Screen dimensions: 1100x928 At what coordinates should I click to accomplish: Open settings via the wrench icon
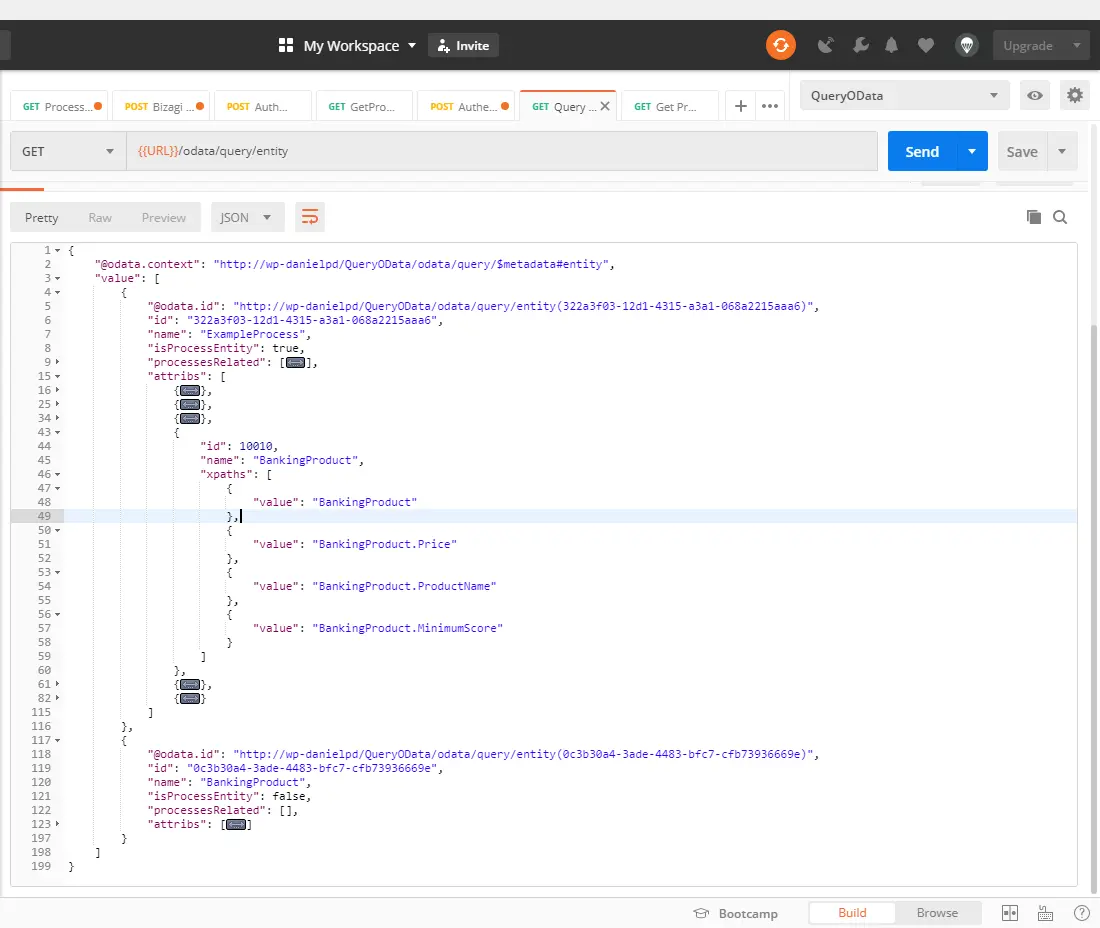860,46
